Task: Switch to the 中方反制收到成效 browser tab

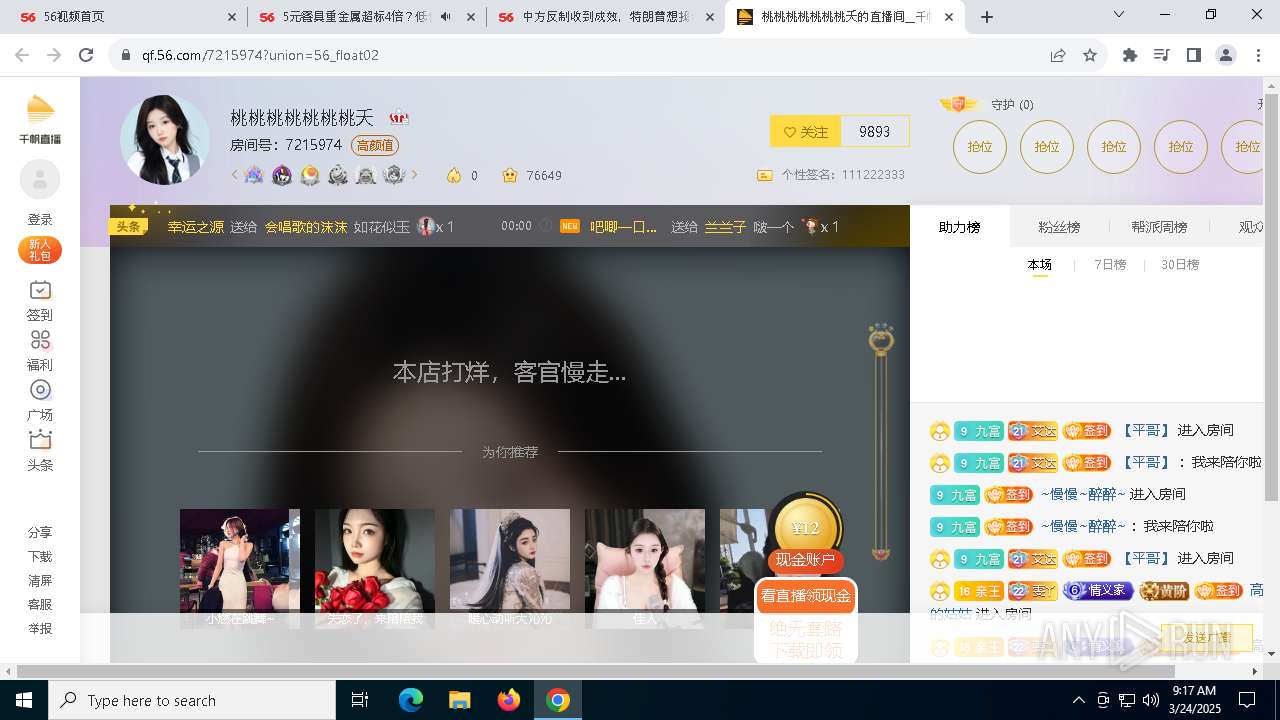Action: [607, 17]
